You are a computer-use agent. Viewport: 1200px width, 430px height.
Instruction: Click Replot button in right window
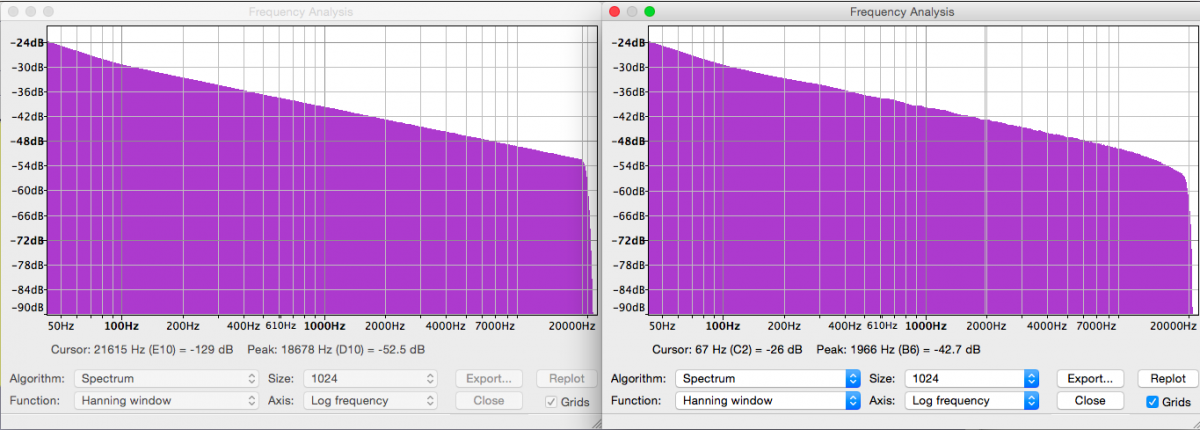point(1167,379)
